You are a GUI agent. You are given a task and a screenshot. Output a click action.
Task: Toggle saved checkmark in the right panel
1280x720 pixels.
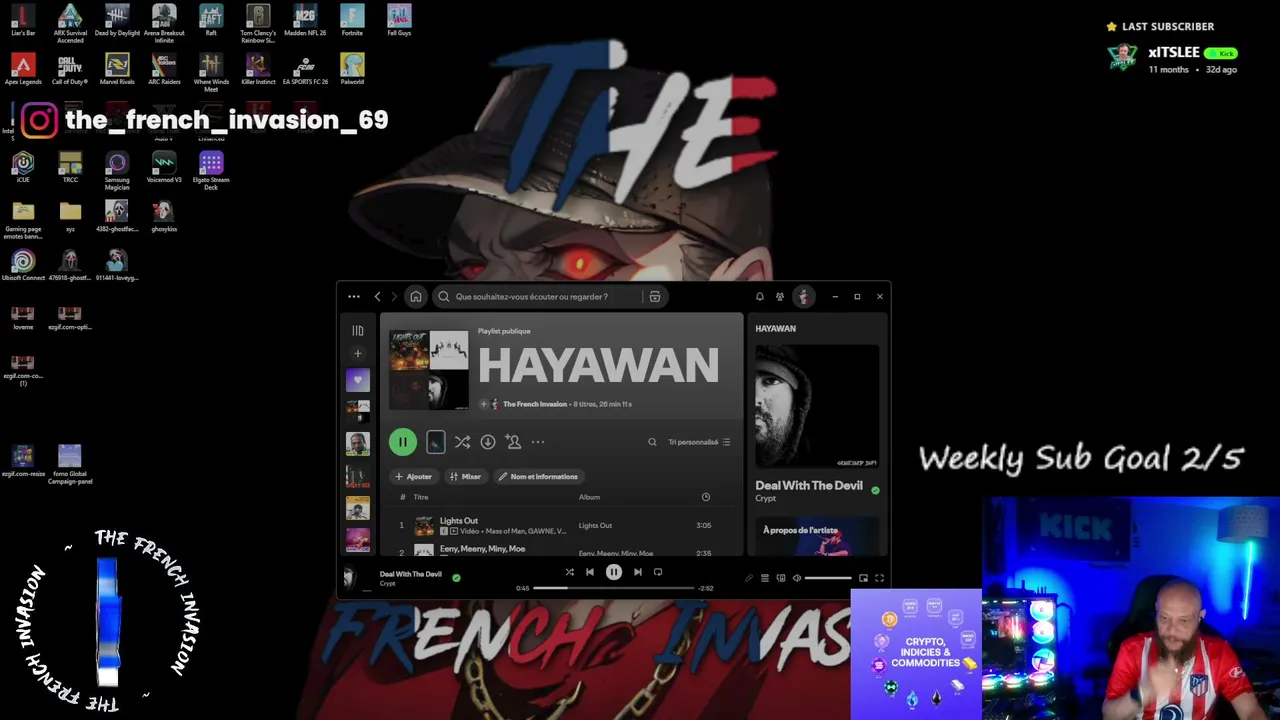tap(875, 490)
